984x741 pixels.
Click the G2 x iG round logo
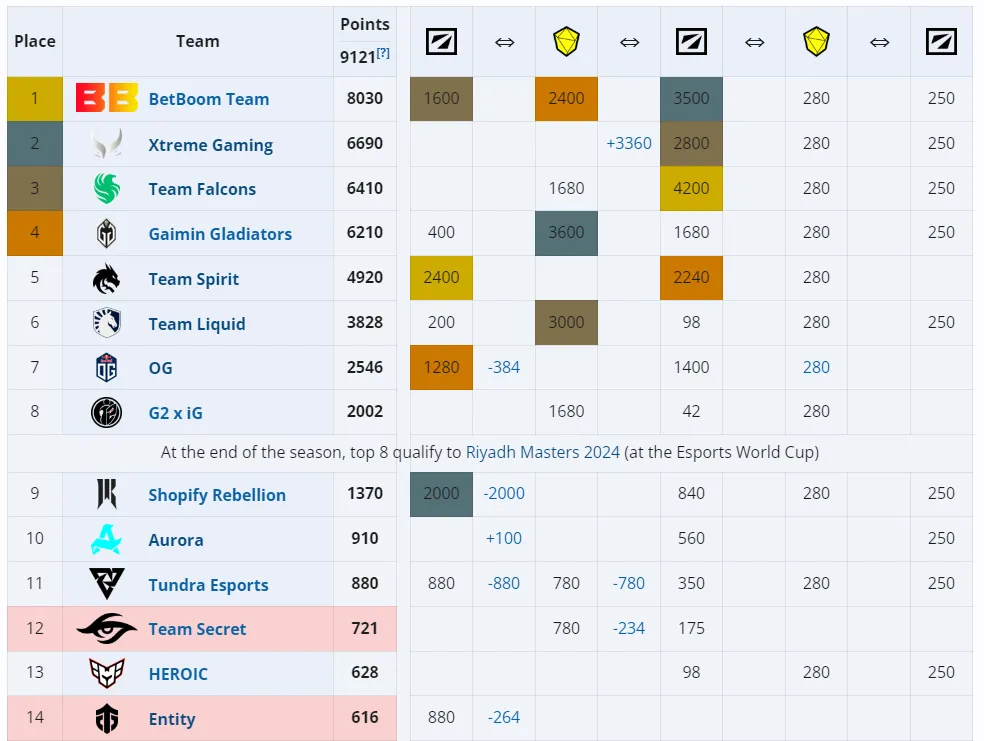(107, 412)
